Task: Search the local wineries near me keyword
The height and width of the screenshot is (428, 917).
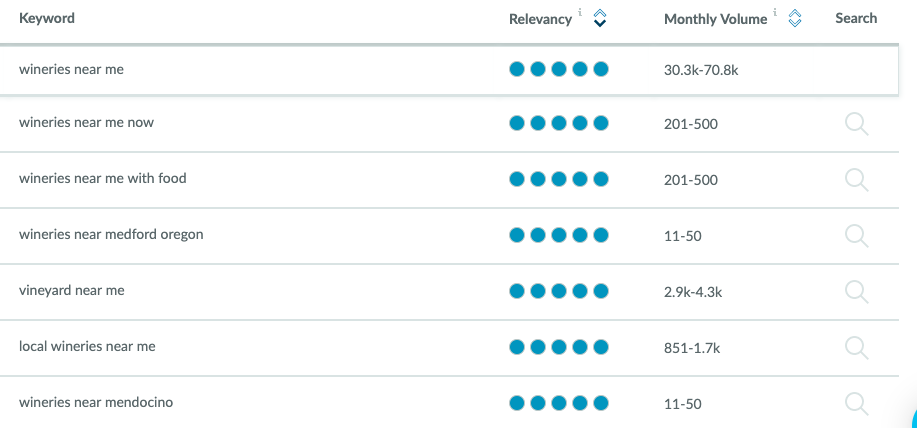Action: click(857, 348)
